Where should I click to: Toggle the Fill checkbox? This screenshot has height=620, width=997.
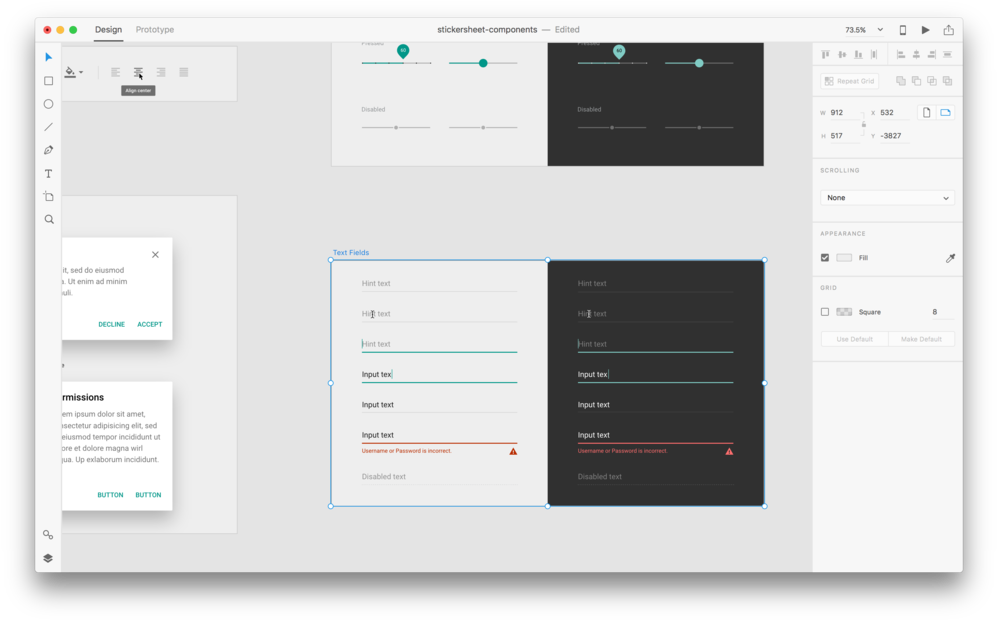825,258
